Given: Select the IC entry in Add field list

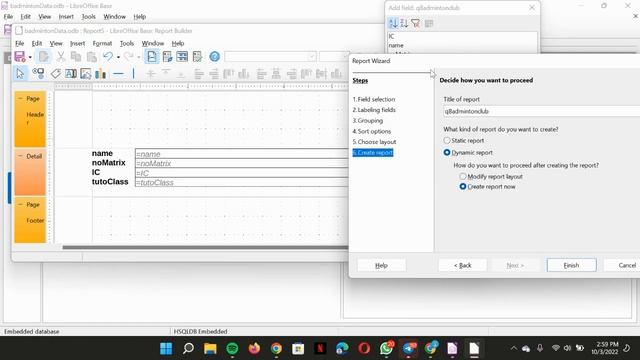Looking at the screenshot, I should [462, 36].
